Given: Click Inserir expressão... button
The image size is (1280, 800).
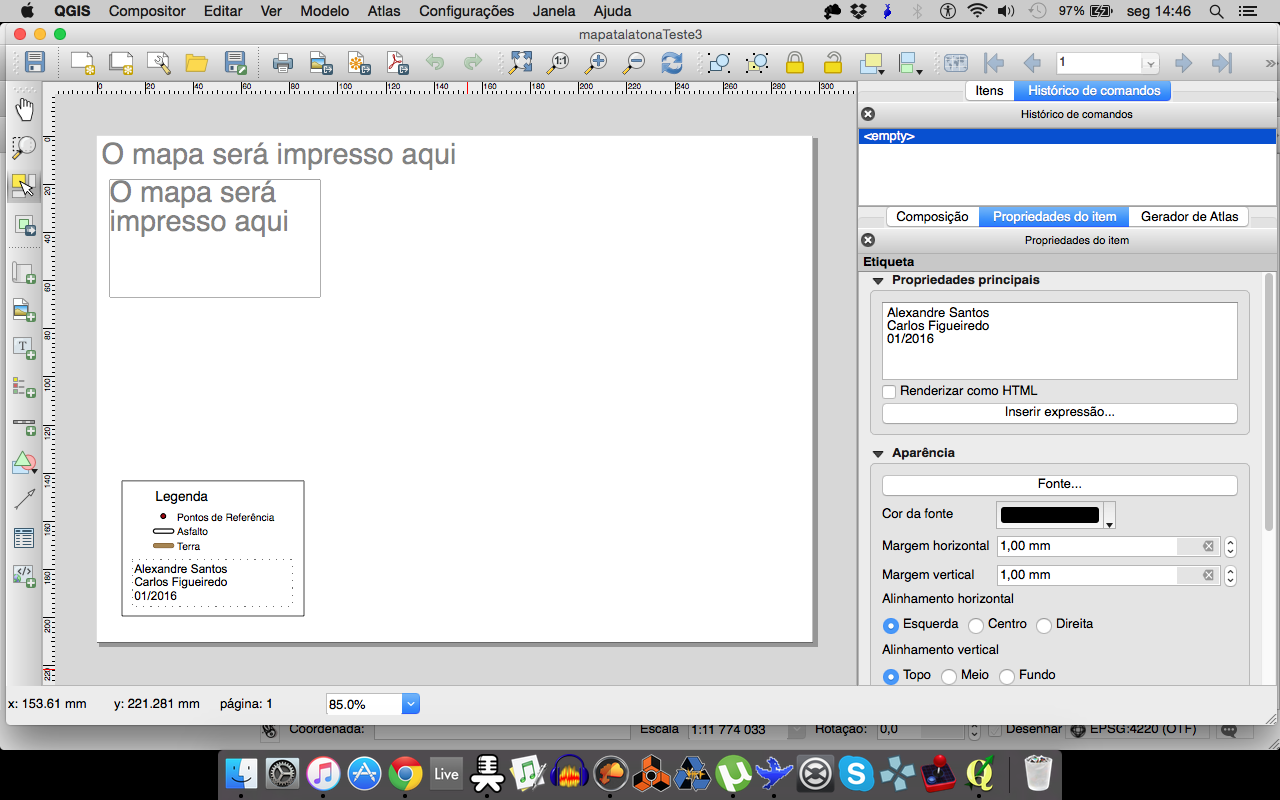Looking at the screenshot, I should pyautogui.click(x=1059, y=412).
